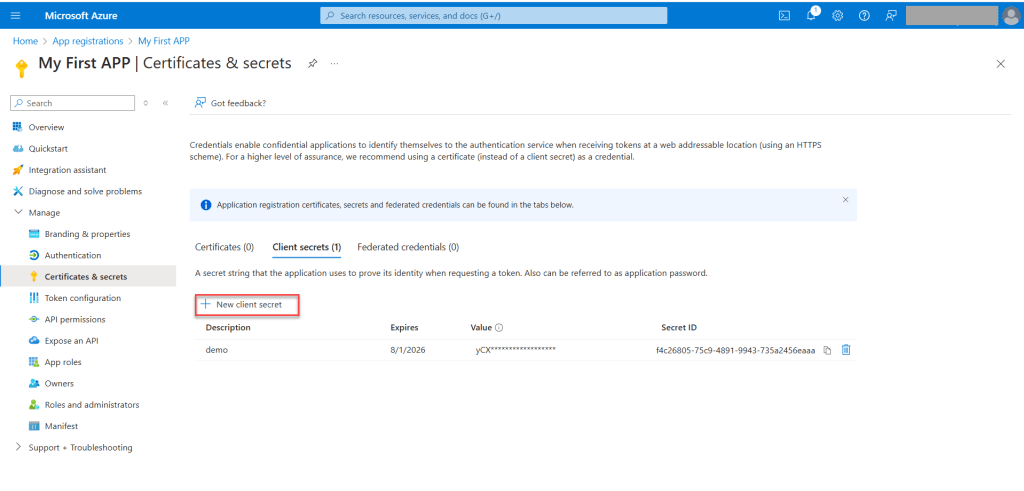The width and height of the screenshot is (1024, 491).
Task: Open the notifications bell icon
Action: click(x=812, y=15)
